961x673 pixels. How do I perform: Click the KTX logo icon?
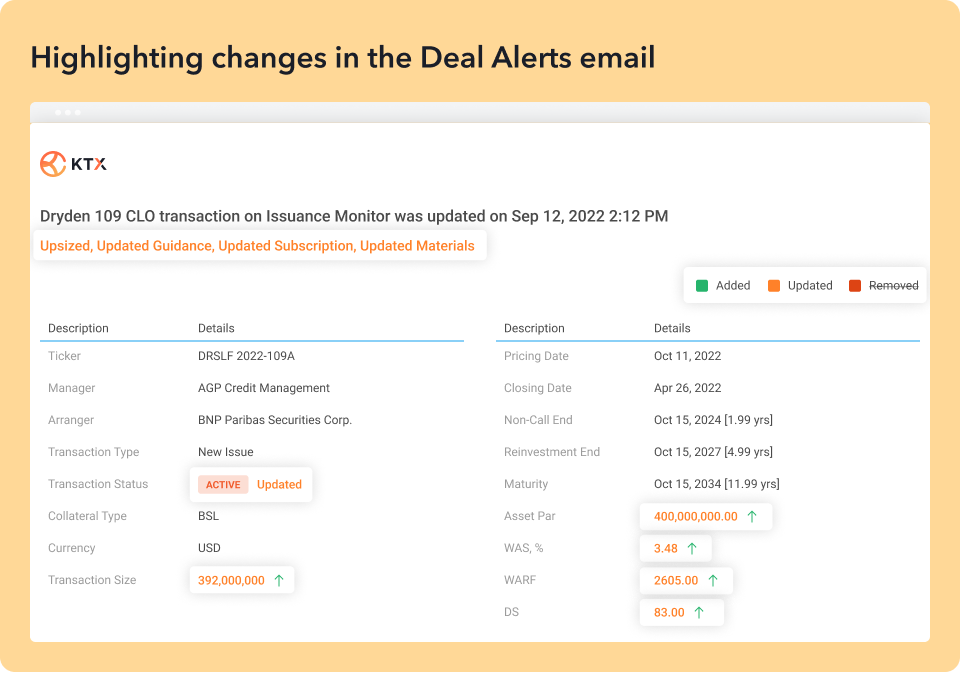(53, 164)
